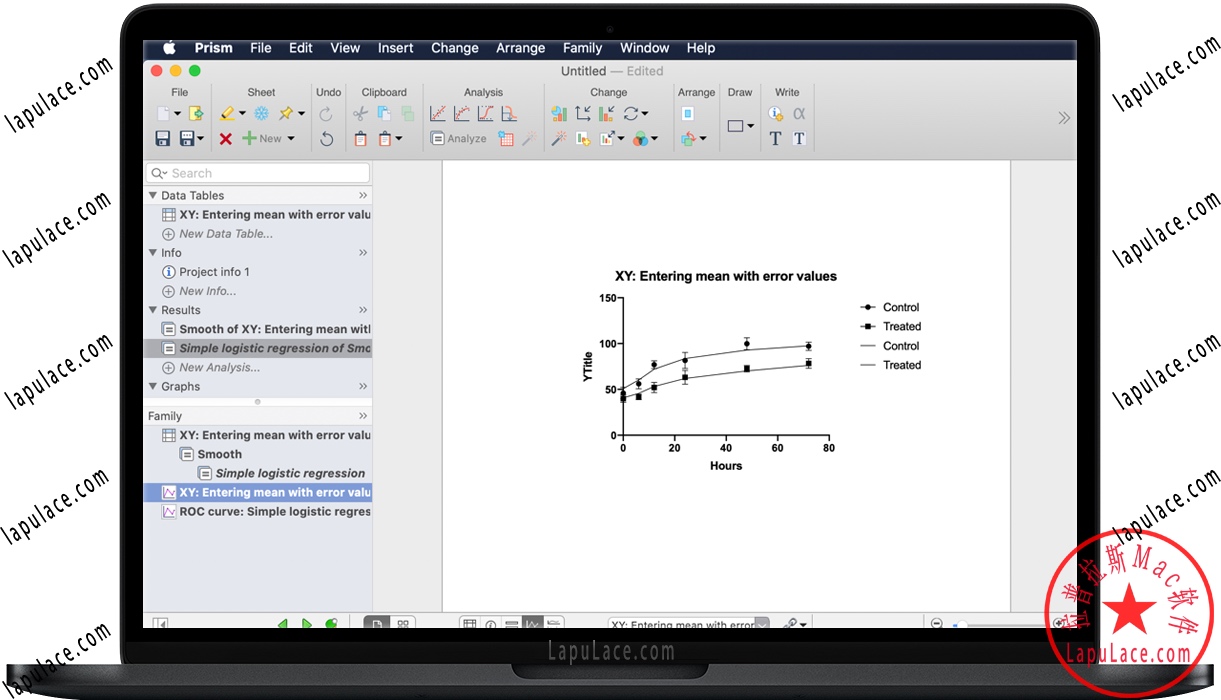Collapse the Results section triangle
This screenshot has height=700, width=1221.
coord(153,309)
